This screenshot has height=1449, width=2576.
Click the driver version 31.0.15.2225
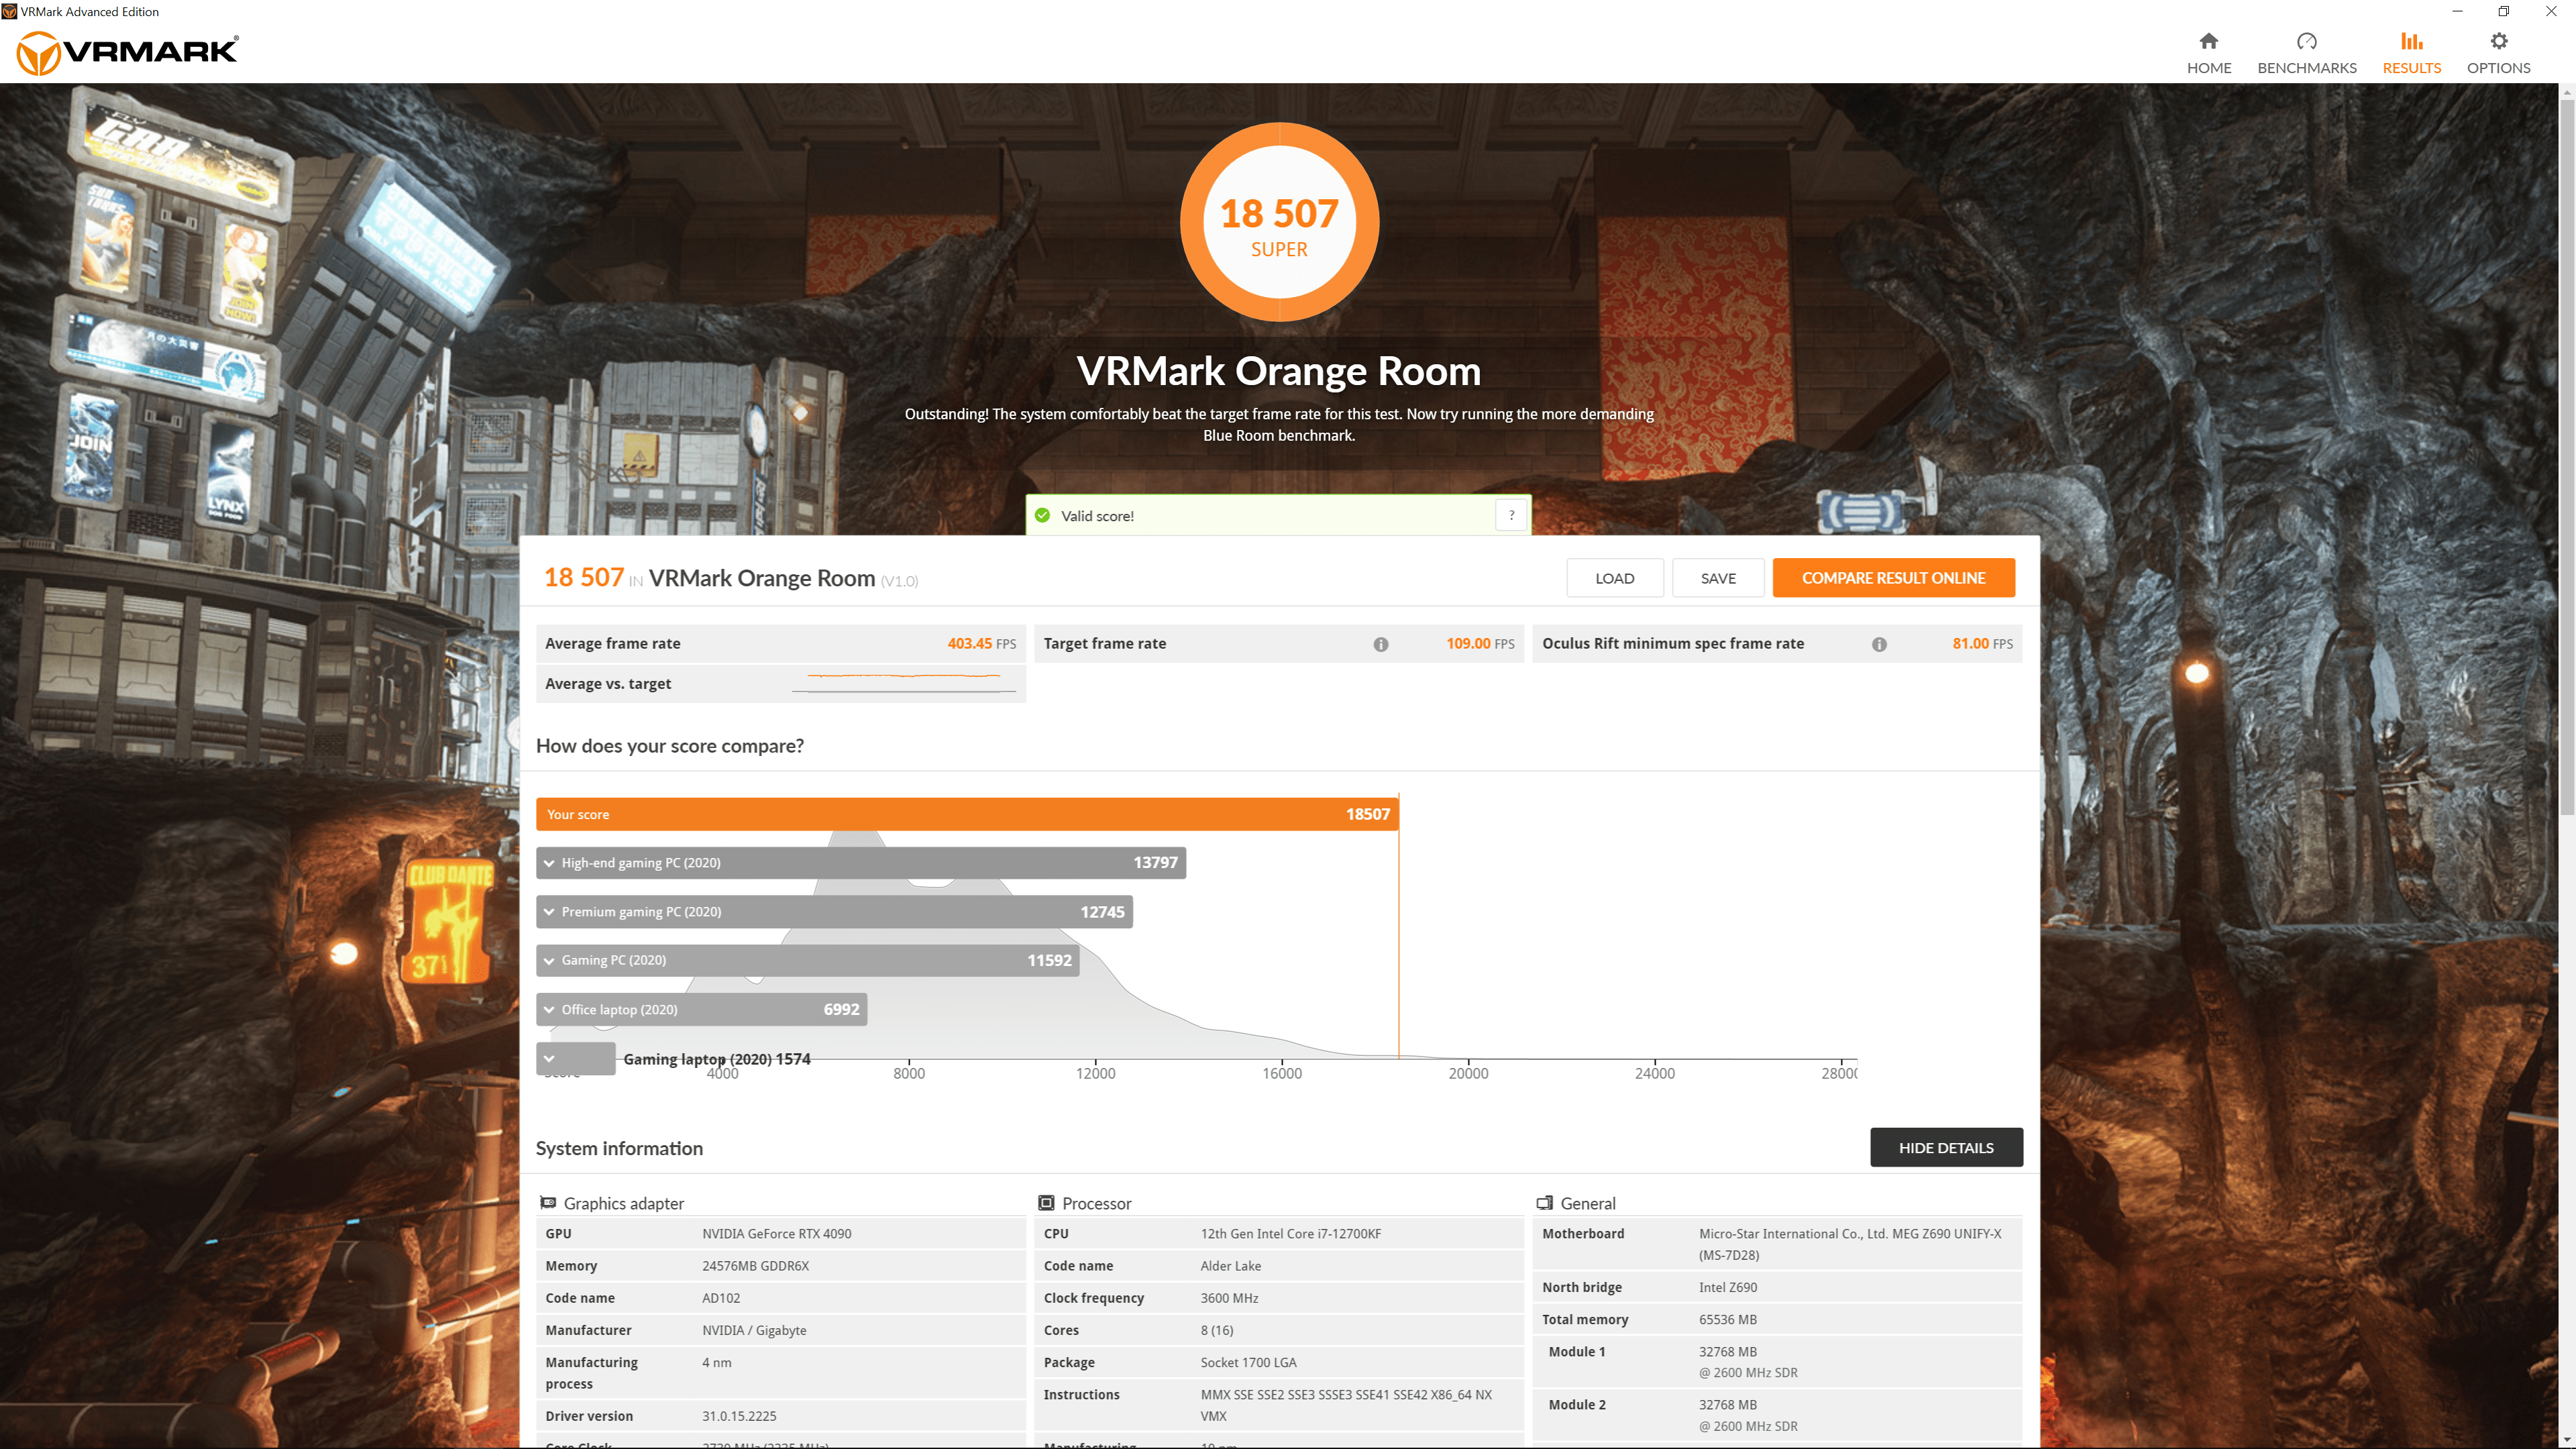tap(739, 1416)
